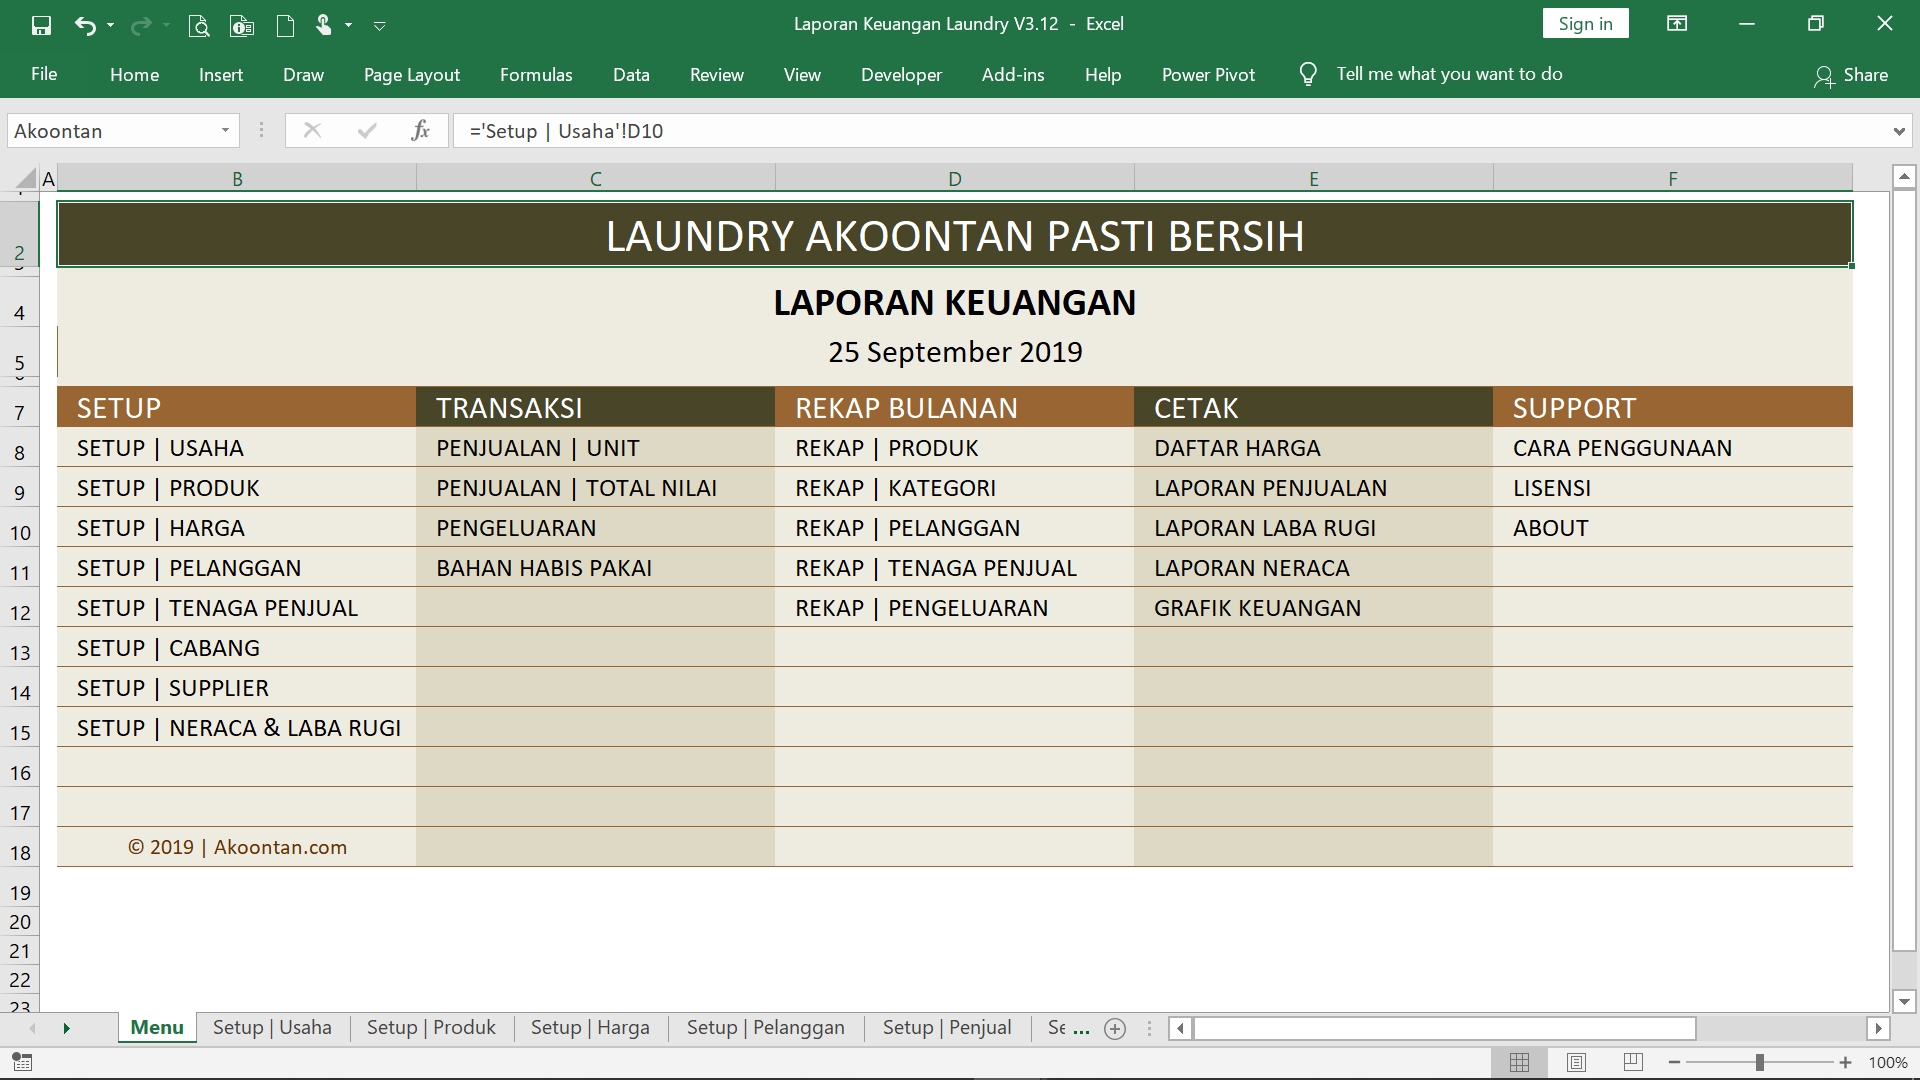
Task: Open Customize Quick Access Toolbar menu
Action: 380,25
